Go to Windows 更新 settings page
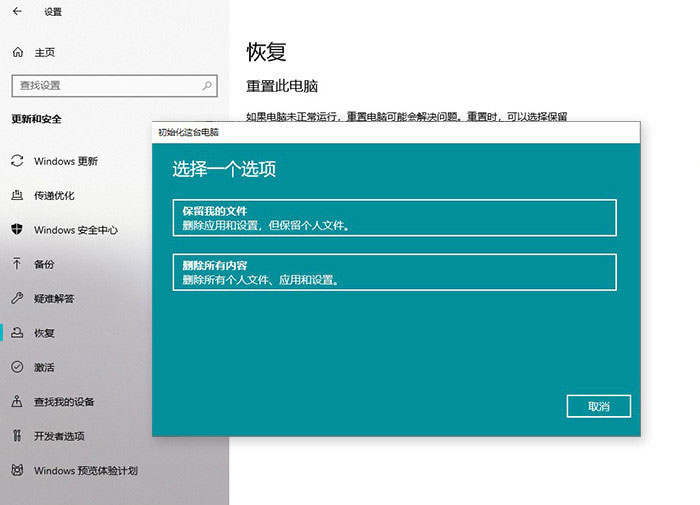The image size is (700, 505). pyautogui.click(x=66, y=161)
